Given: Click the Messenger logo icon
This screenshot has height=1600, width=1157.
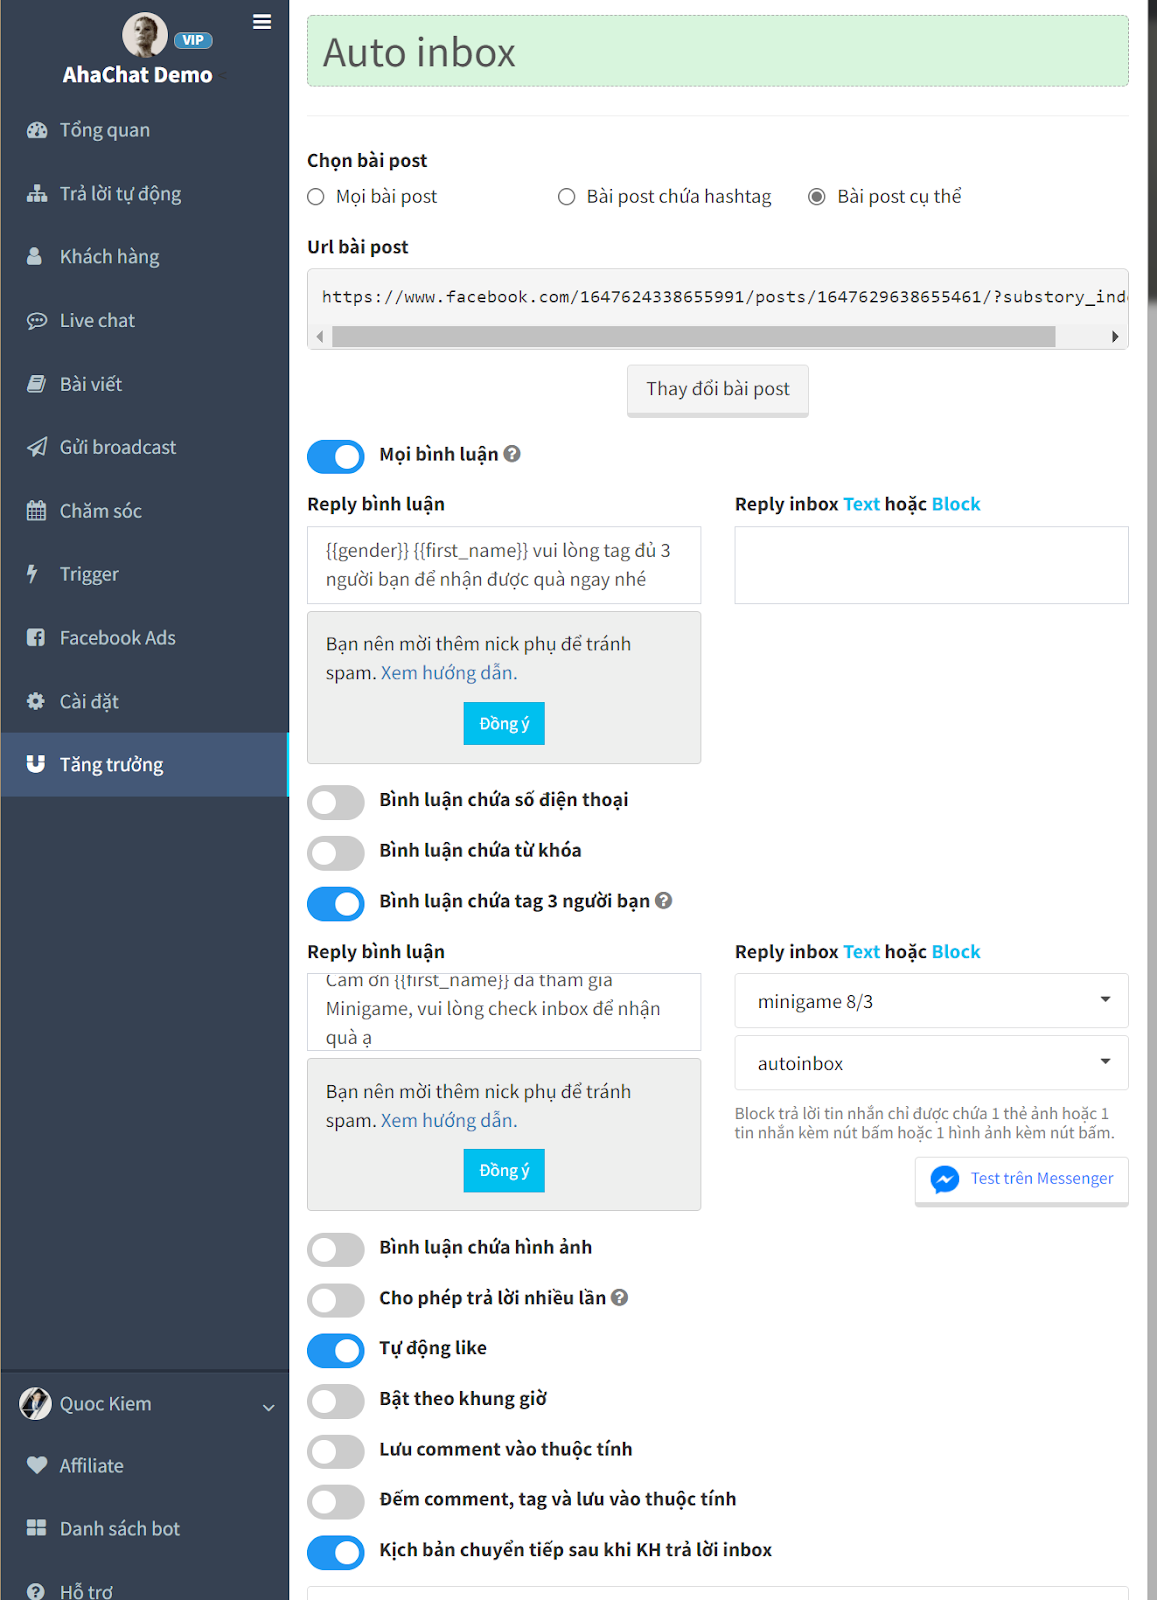Looking at the screenshot, I should pos(945,1180).
